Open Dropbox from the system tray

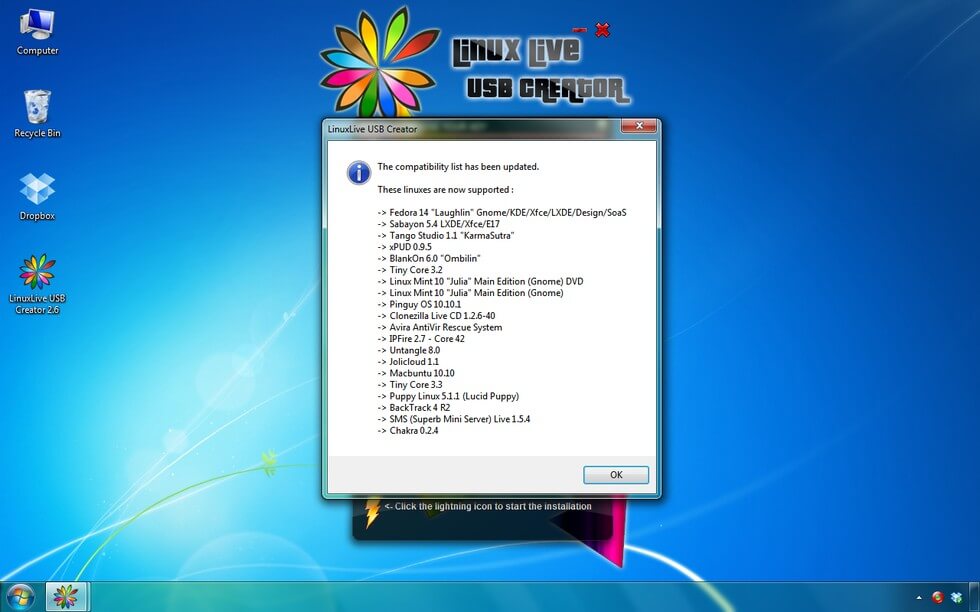[956, 598]
